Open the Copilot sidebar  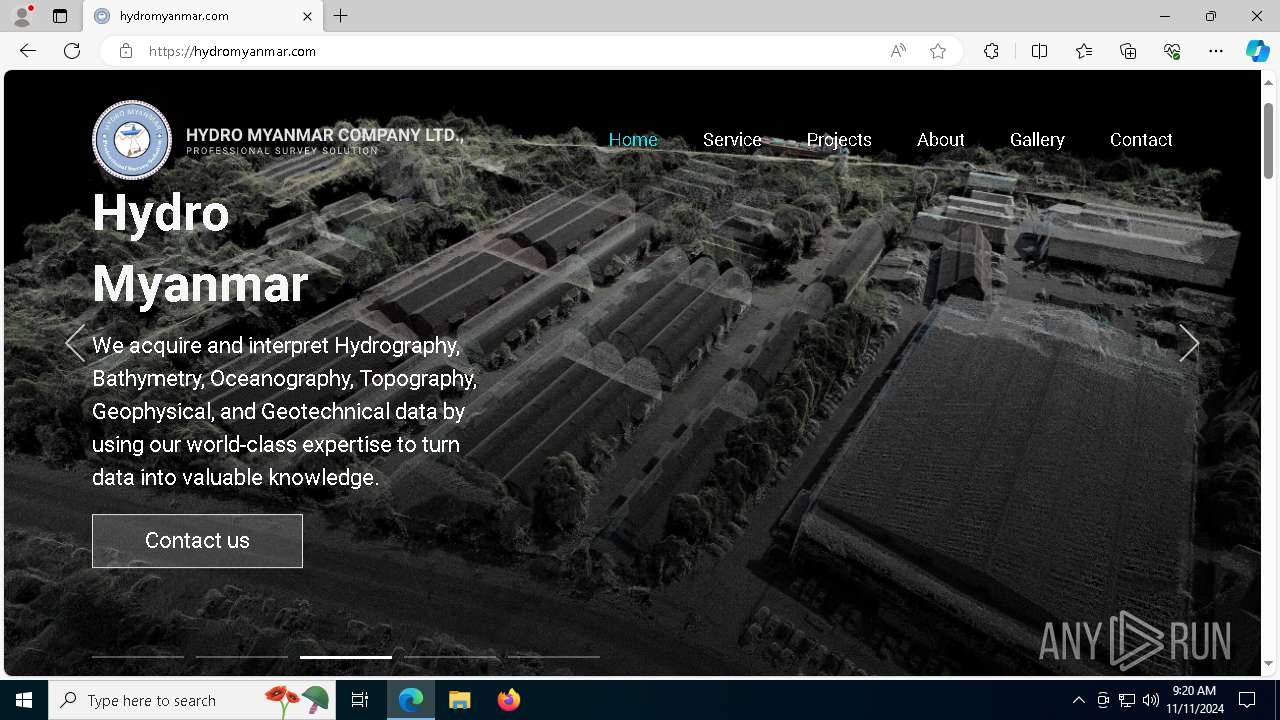tap(1257, 51)
